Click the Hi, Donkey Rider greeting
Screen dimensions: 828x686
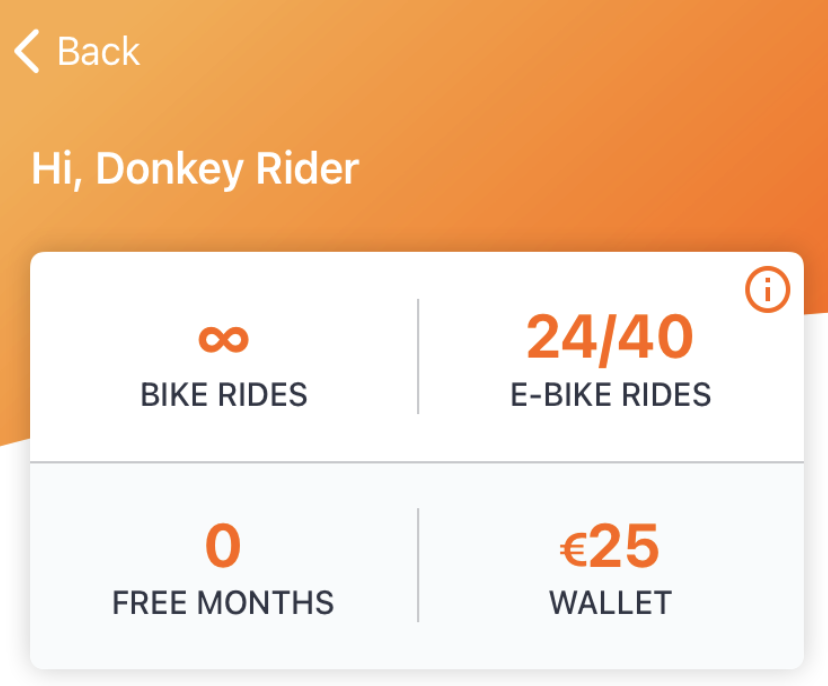click(195, 169)
